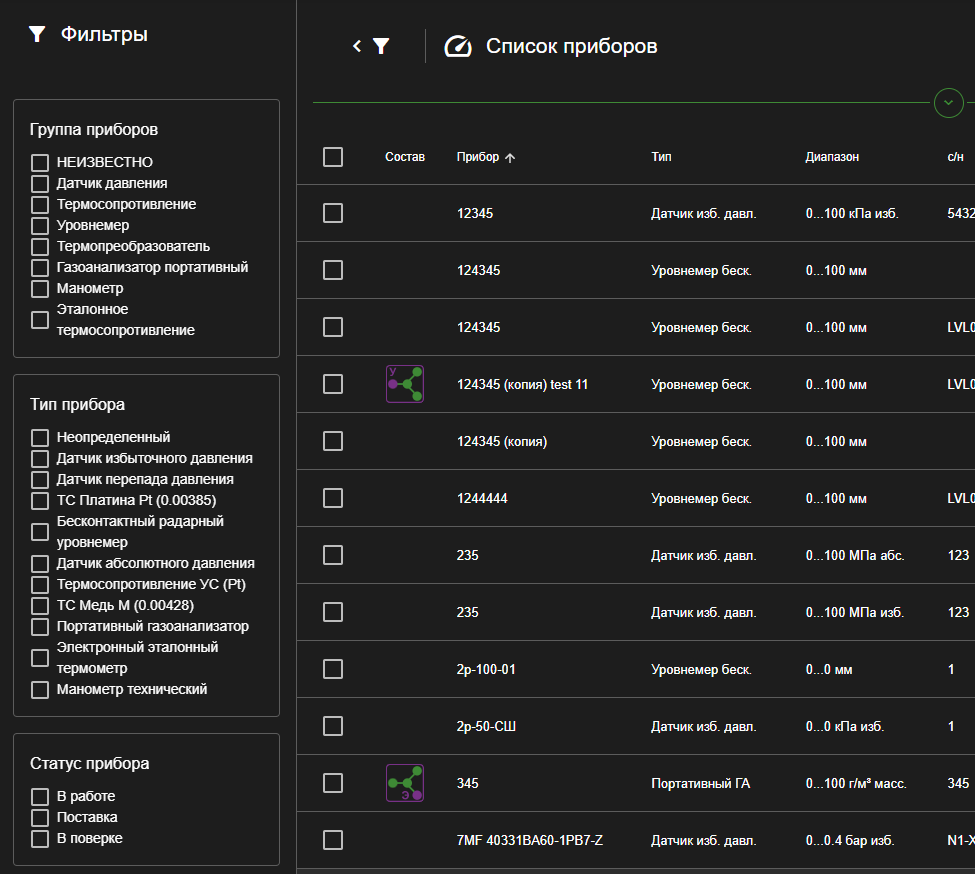This screenshot has width=975, height=874.
Task: Toggle sort arrow on the Прибор column
Action: (x=510, y=158)
